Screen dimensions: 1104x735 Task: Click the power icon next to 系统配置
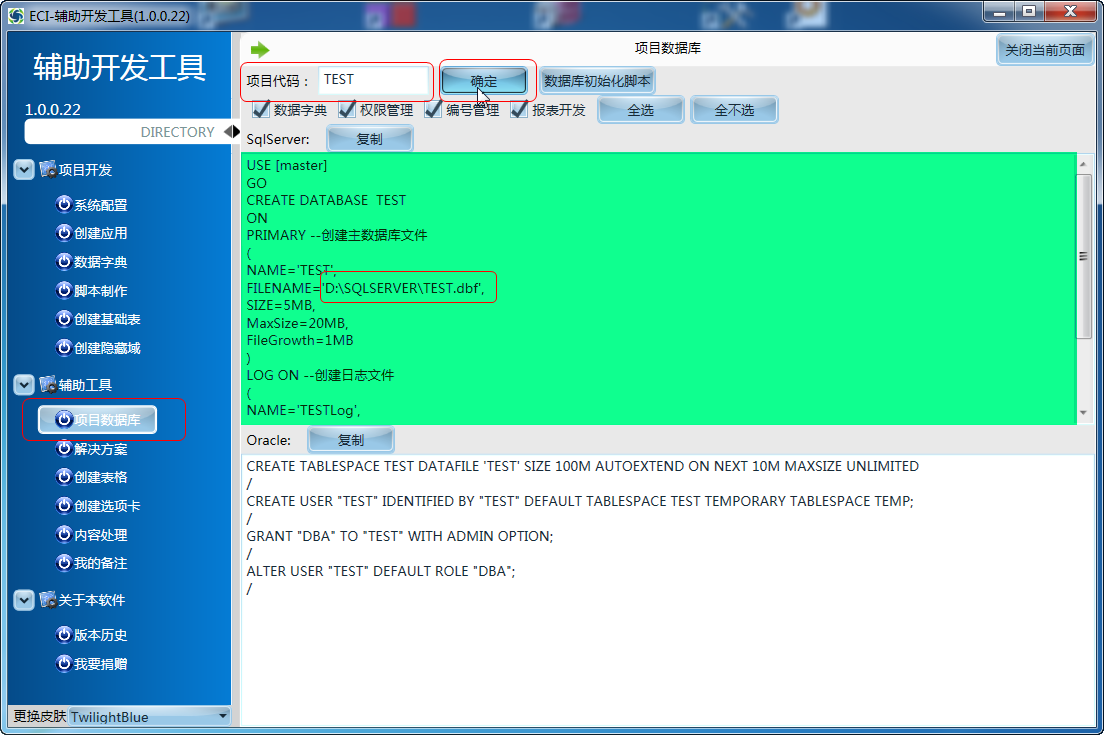[x=64, y=204]
